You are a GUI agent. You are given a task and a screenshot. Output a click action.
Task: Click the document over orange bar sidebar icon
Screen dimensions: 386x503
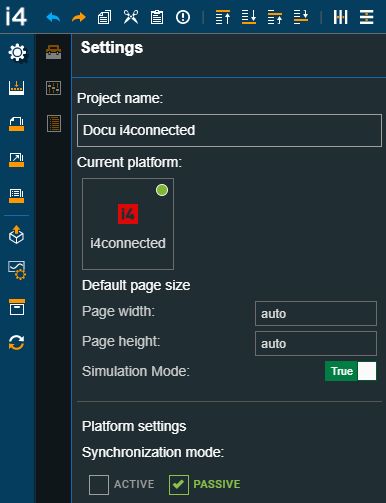click(x=16, y=124)
